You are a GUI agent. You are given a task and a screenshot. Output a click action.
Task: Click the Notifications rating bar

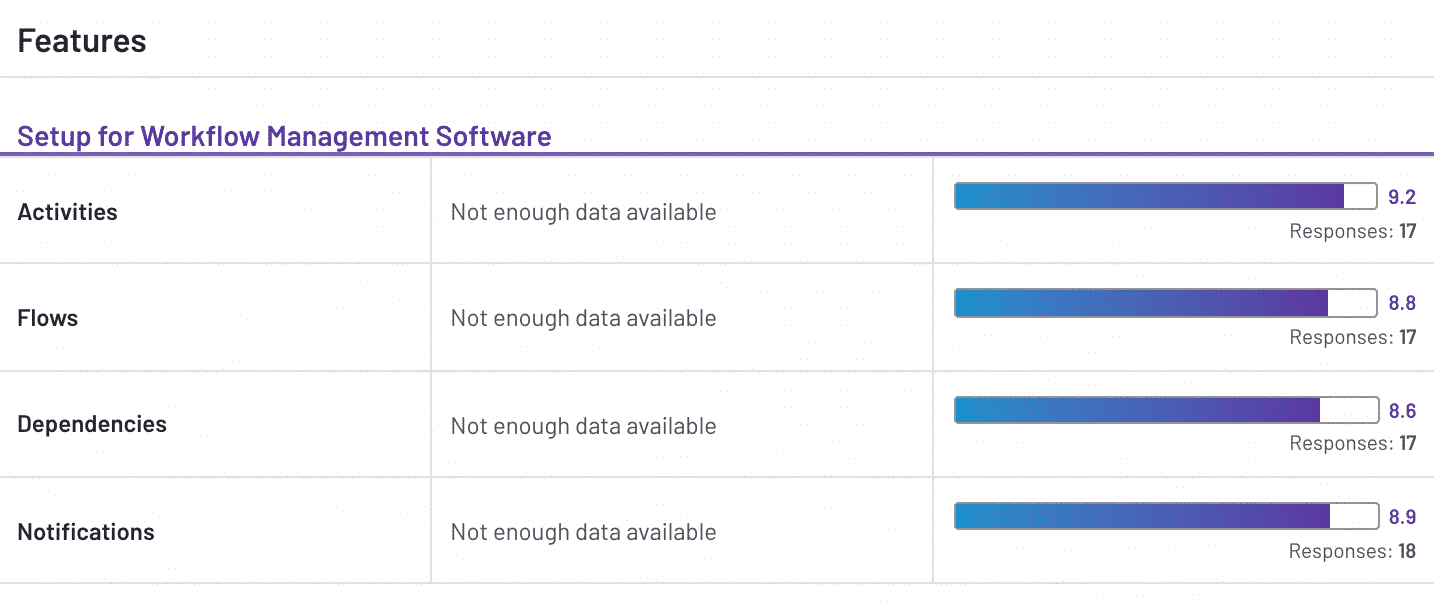point(1166,516)
